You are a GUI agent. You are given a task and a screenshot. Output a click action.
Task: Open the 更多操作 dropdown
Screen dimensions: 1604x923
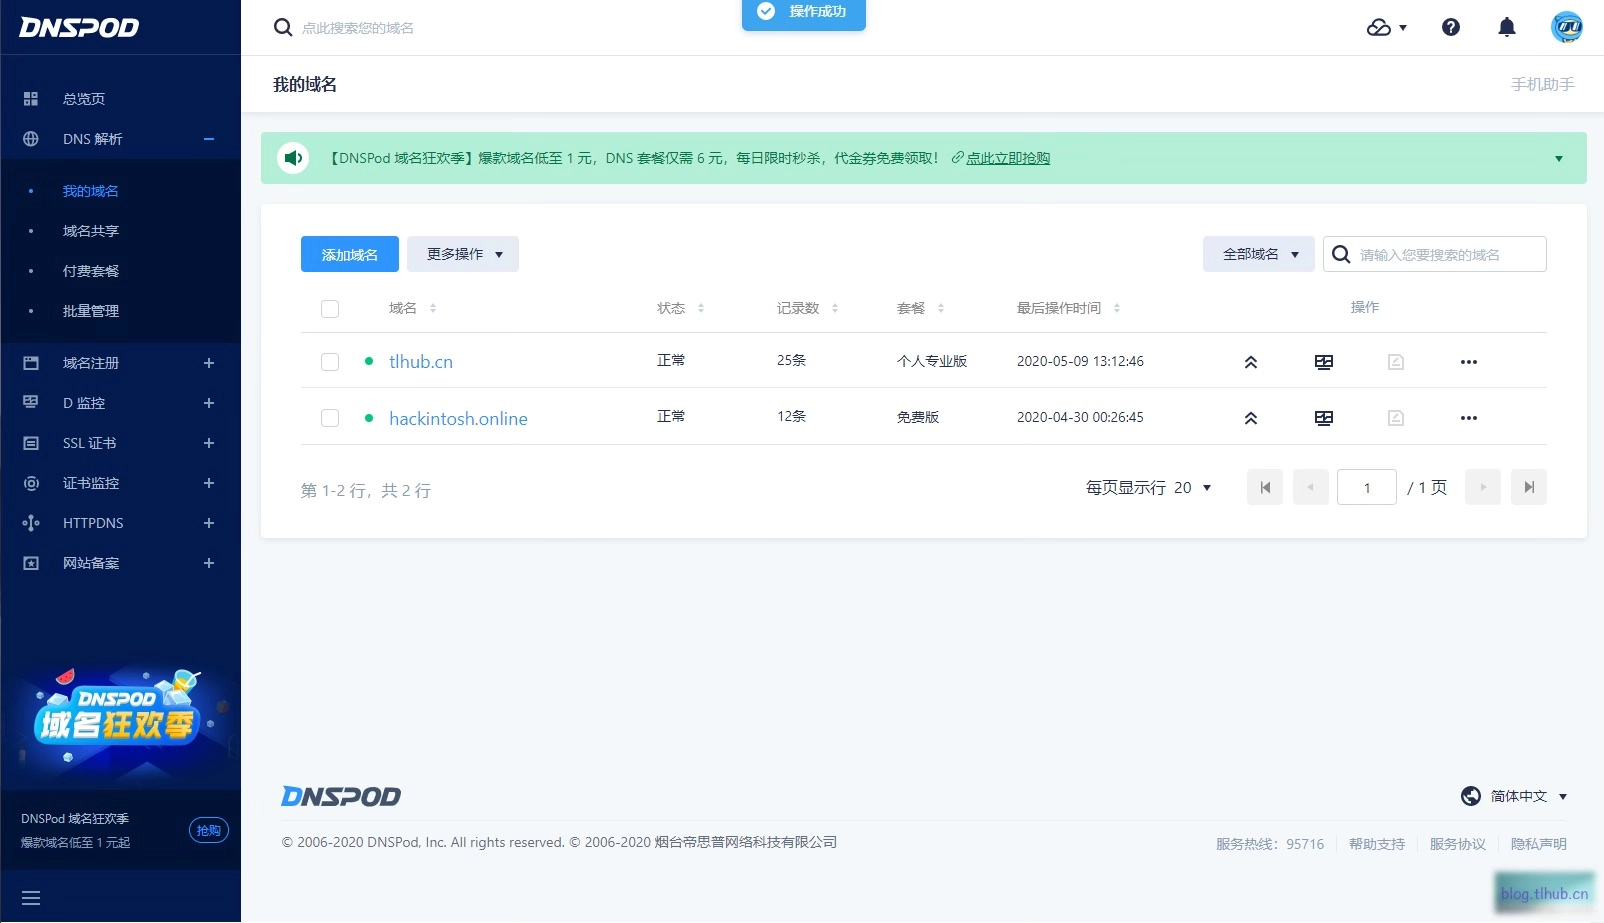463,254
